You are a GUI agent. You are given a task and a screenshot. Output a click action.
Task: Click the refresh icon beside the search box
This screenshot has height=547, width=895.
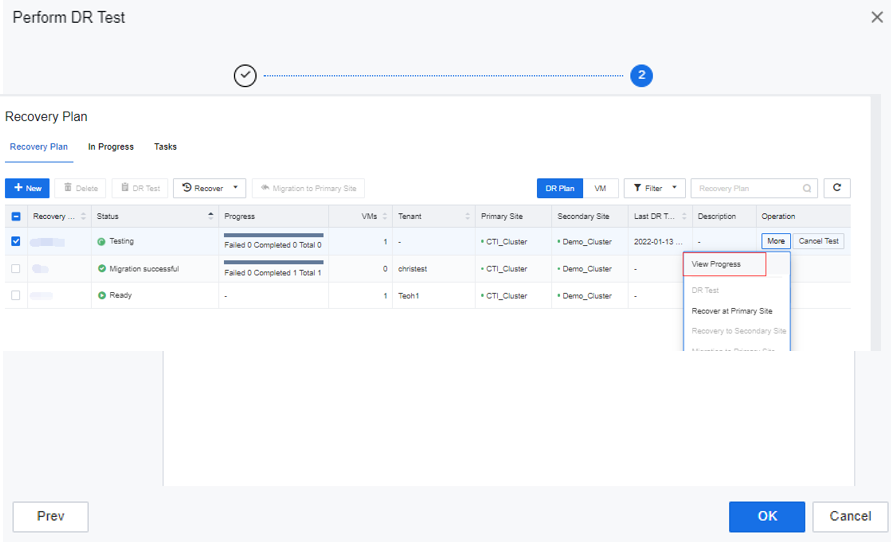(836, 188)
